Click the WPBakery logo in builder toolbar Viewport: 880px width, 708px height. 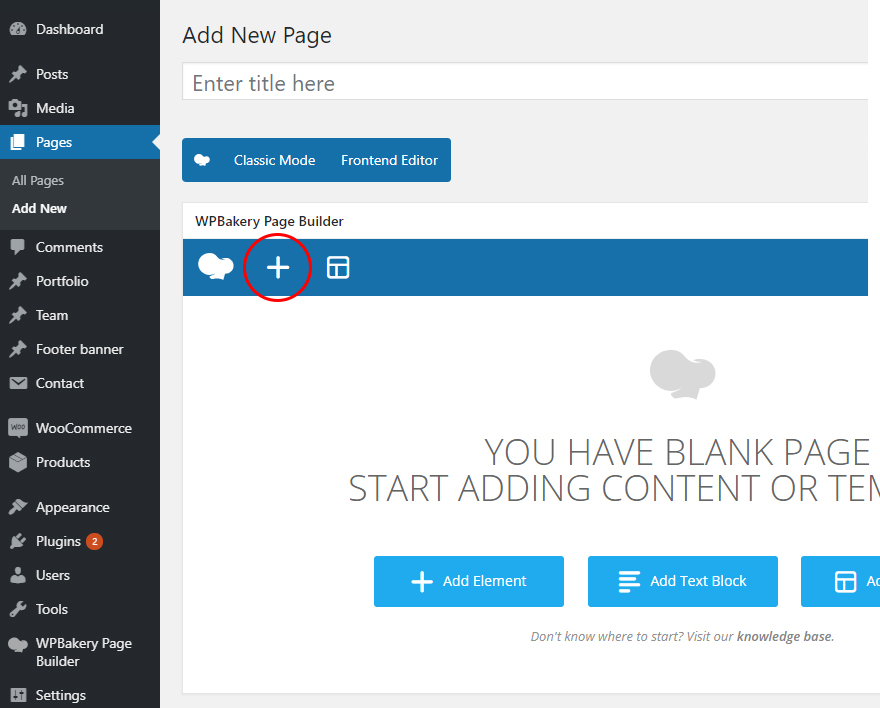coord(216,266)
